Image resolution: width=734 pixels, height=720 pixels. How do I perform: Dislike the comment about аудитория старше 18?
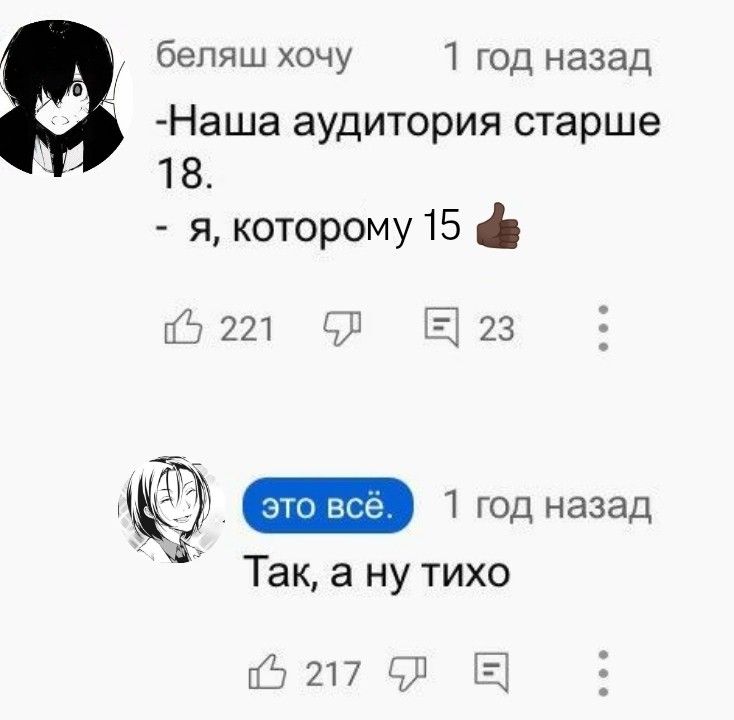(x=343, y=328)
